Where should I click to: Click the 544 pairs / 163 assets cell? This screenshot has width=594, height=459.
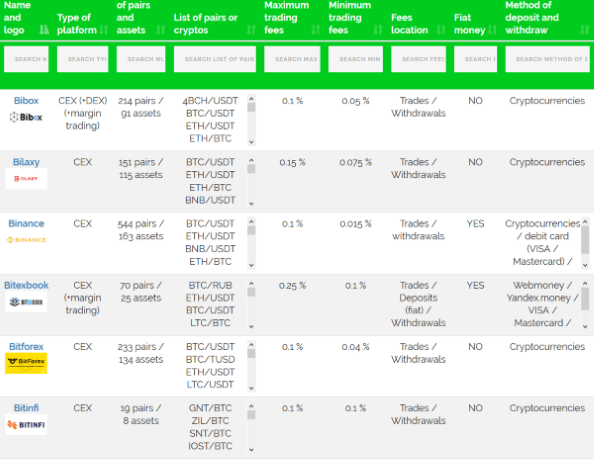(x=141, y=230)
